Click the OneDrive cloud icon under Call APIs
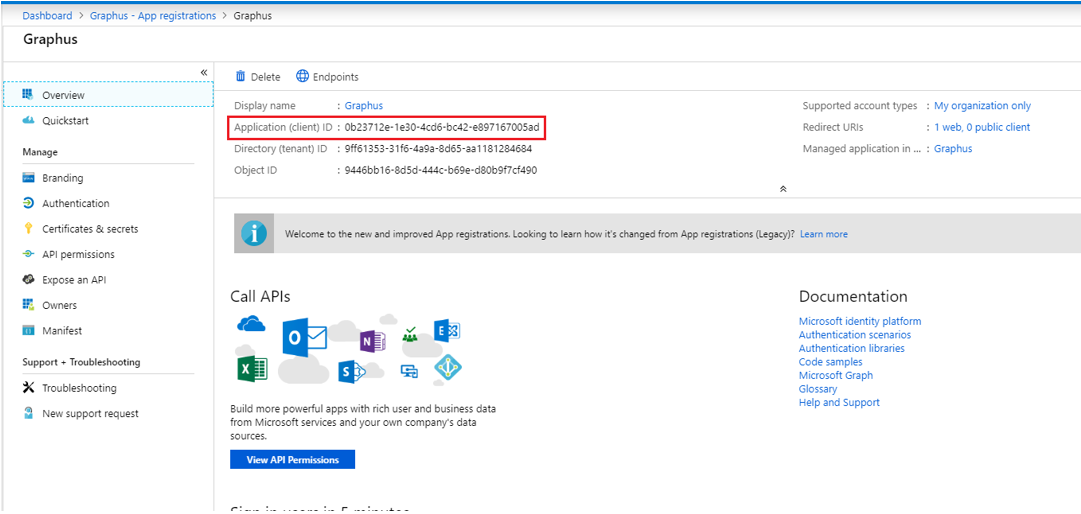The width and height of the screenshot is (1081, 514). (251, 322)
